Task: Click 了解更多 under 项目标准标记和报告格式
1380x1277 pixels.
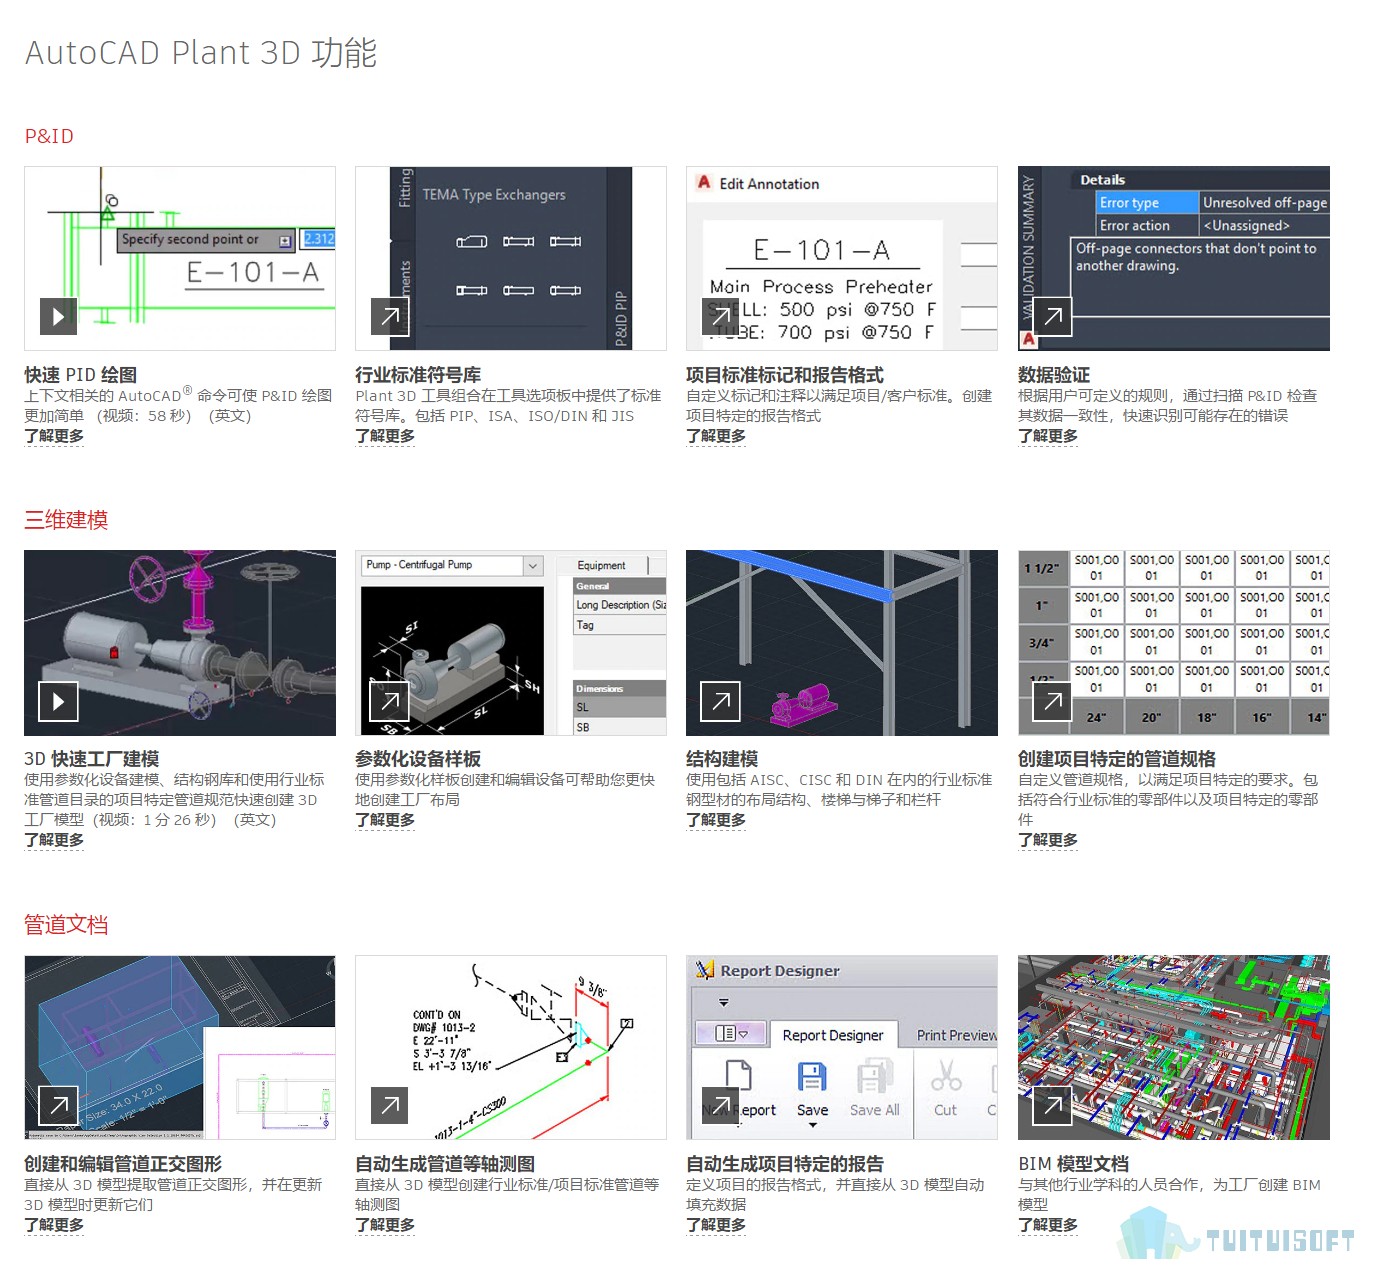Action: (716, 436)
